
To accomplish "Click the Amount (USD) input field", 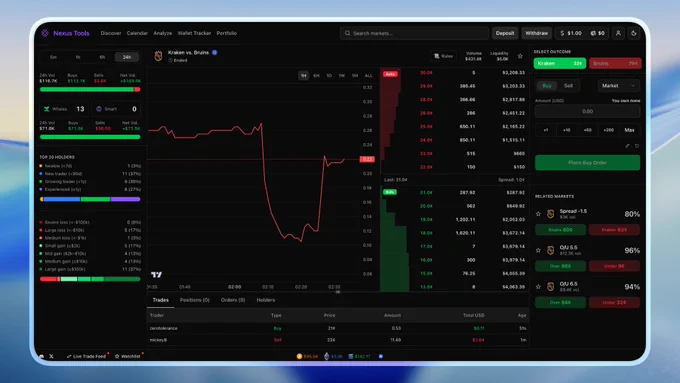I will coord(588,111).
